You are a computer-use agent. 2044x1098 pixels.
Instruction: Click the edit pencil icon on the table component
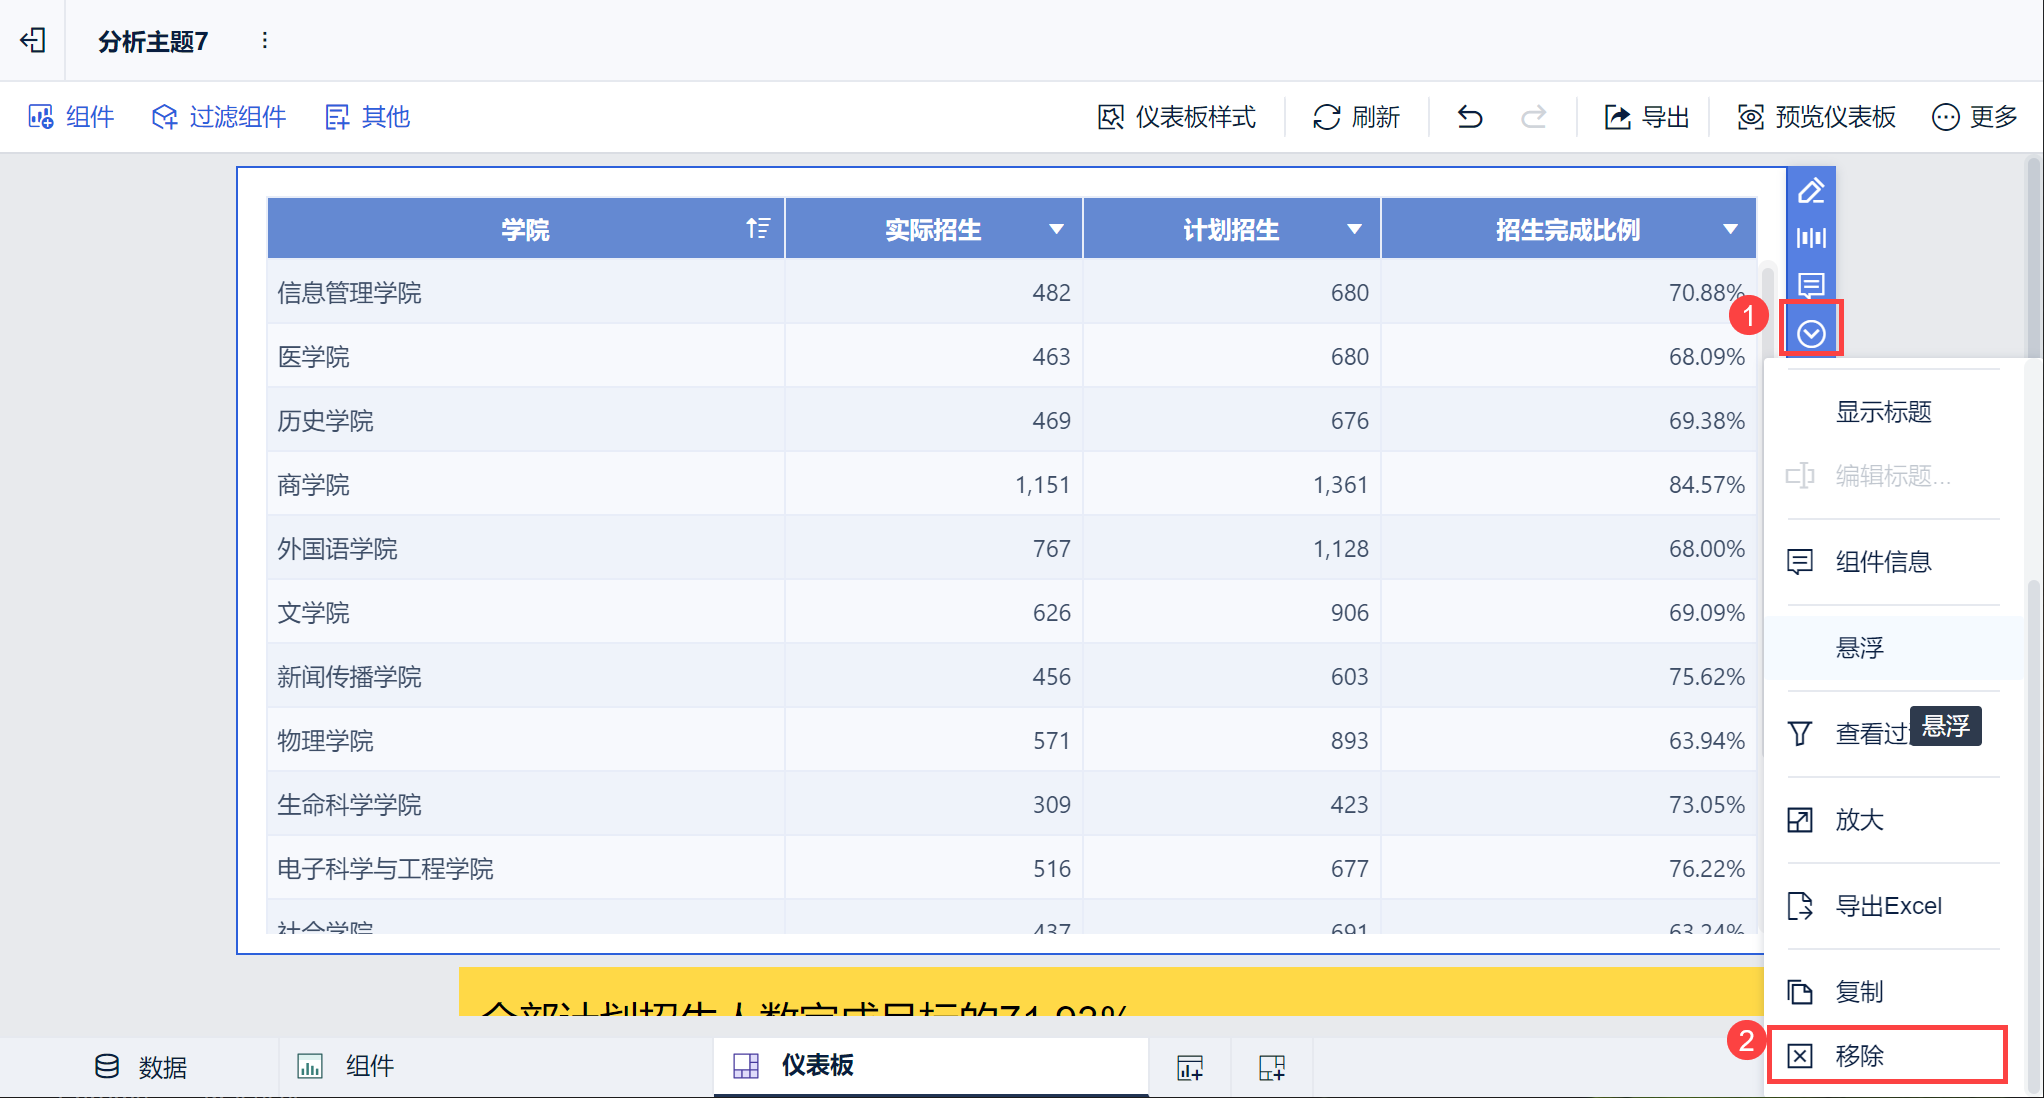coord(1811,190)
